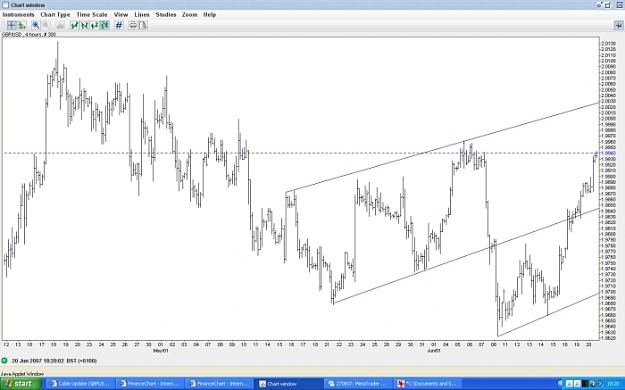Select the crosshair cursor tool
The height and width of the screenshot is (390, 625).
[11, 26]
